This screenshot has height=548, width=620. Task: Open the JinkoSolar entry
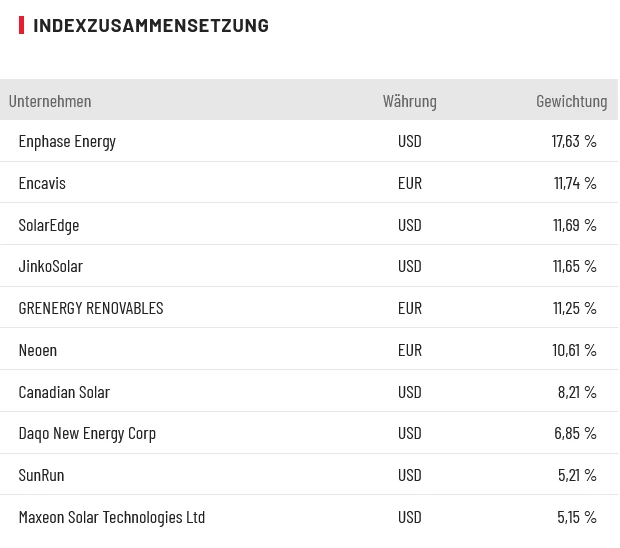point(51,266)
